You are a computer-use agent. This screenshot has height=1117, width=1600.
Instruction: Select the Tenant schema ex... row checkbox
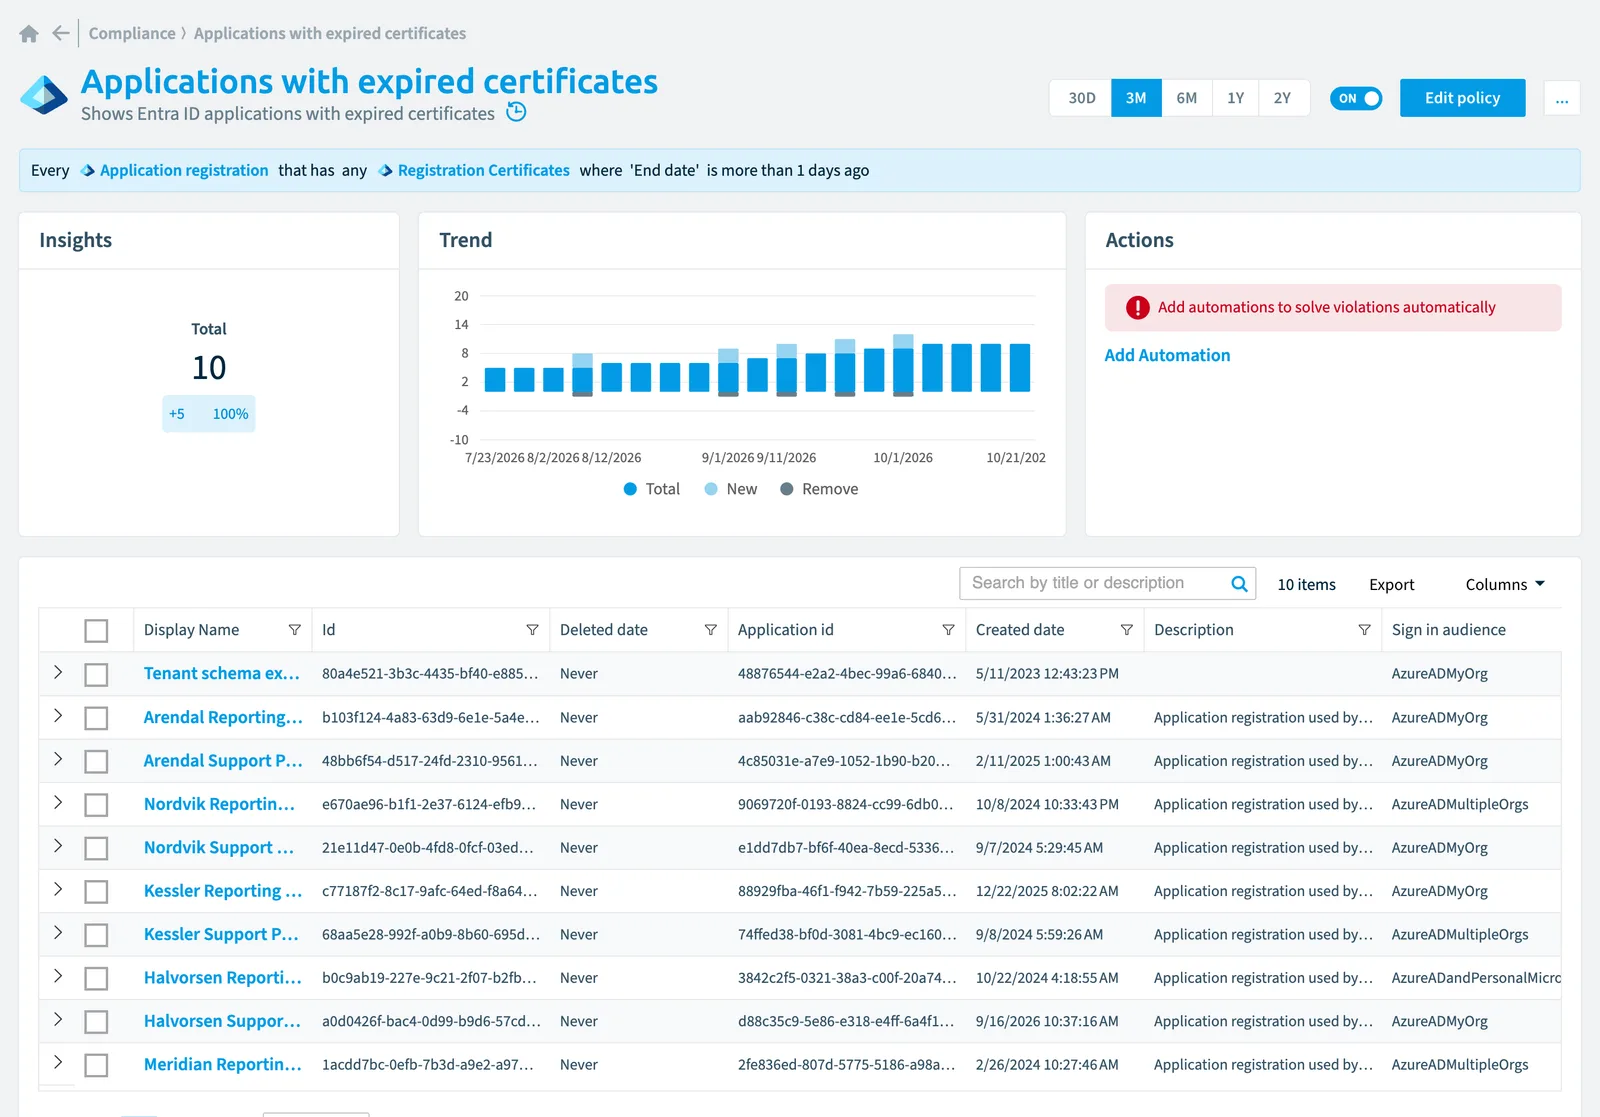(96, 675)
